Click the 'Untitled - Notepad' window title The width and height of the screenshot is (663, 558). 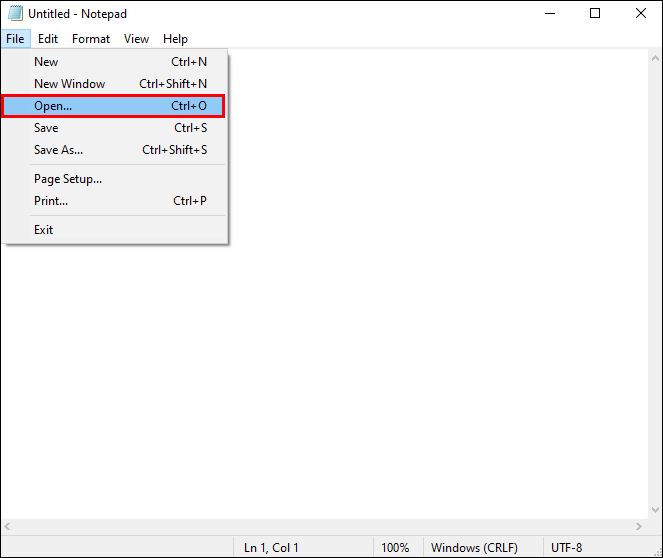pyautogui.click(x=77, y=14)
